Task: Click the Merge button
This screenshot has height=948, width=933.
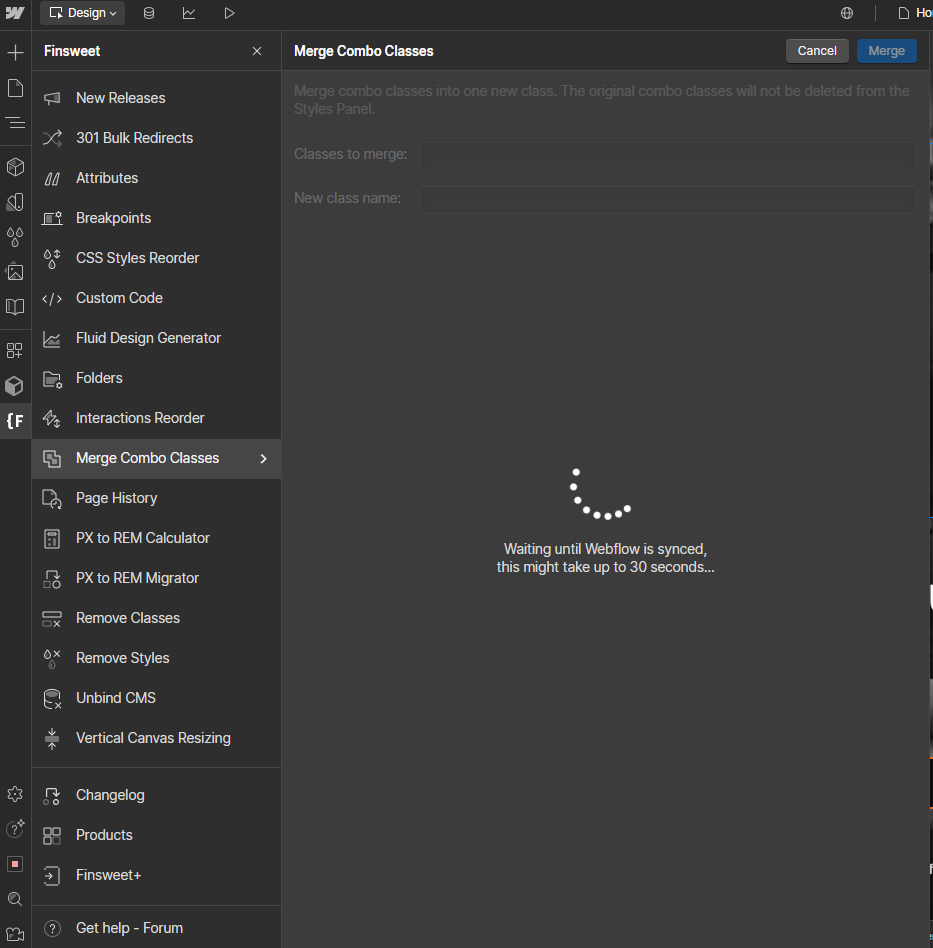Action: [886, 51]
